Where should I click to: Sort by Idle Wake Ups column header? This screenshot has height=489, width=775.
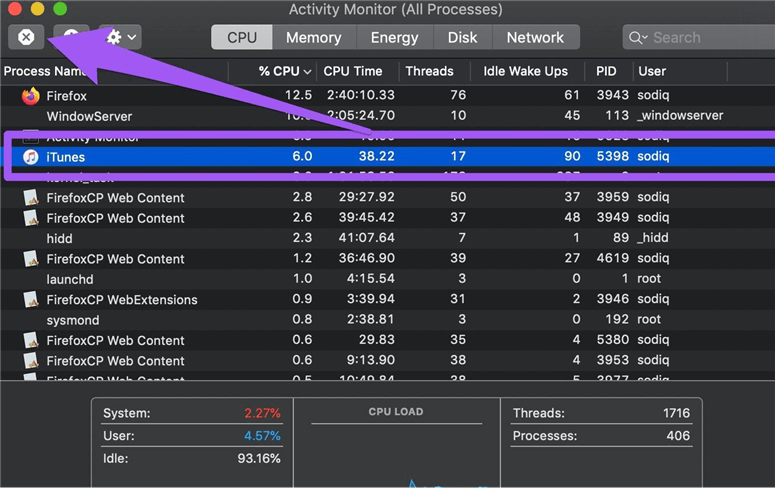[525, 71]
